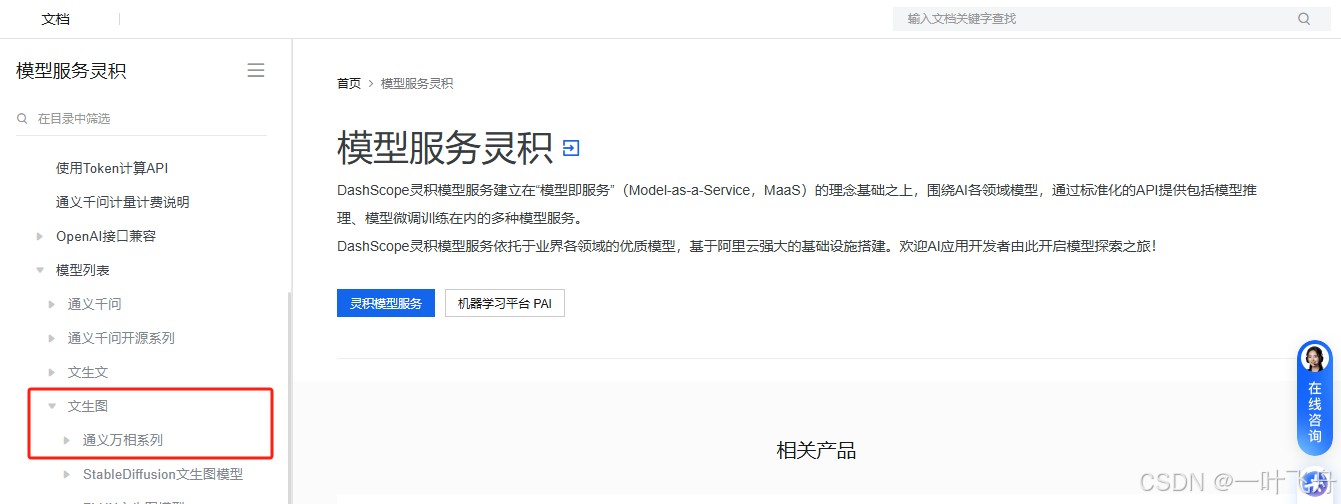This screenshot has height=504, width=1341.
Task: Select 文生文 tree item
Action: [x=88, y=372]
